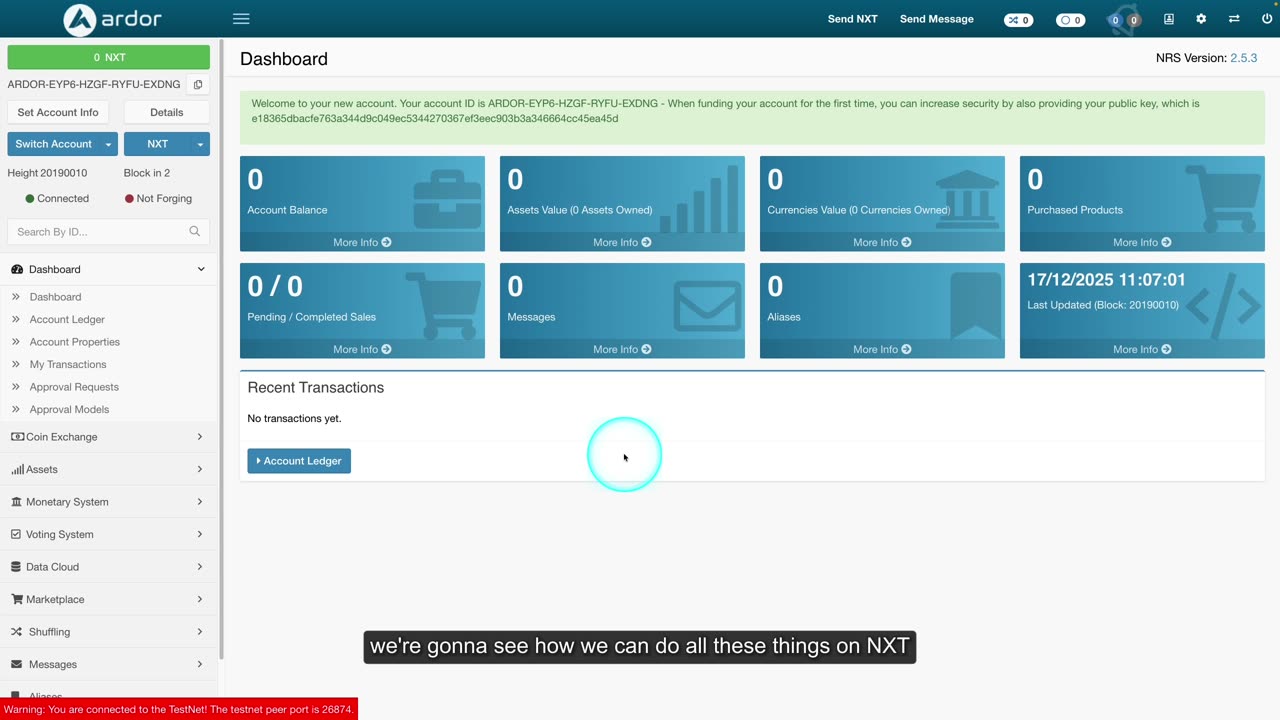1280x720 pixels.
Task: Open More Info for Currencies Value
Action: tap(882, 242)
